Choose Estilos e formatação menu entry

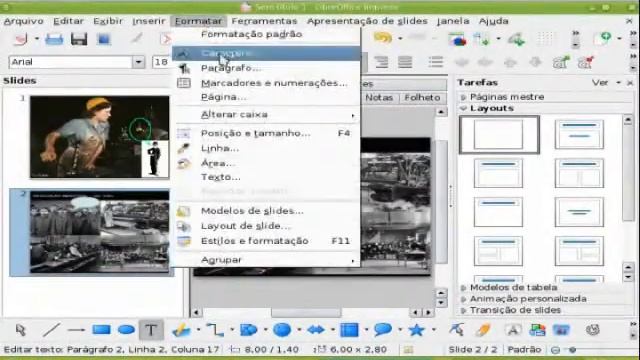266,241
